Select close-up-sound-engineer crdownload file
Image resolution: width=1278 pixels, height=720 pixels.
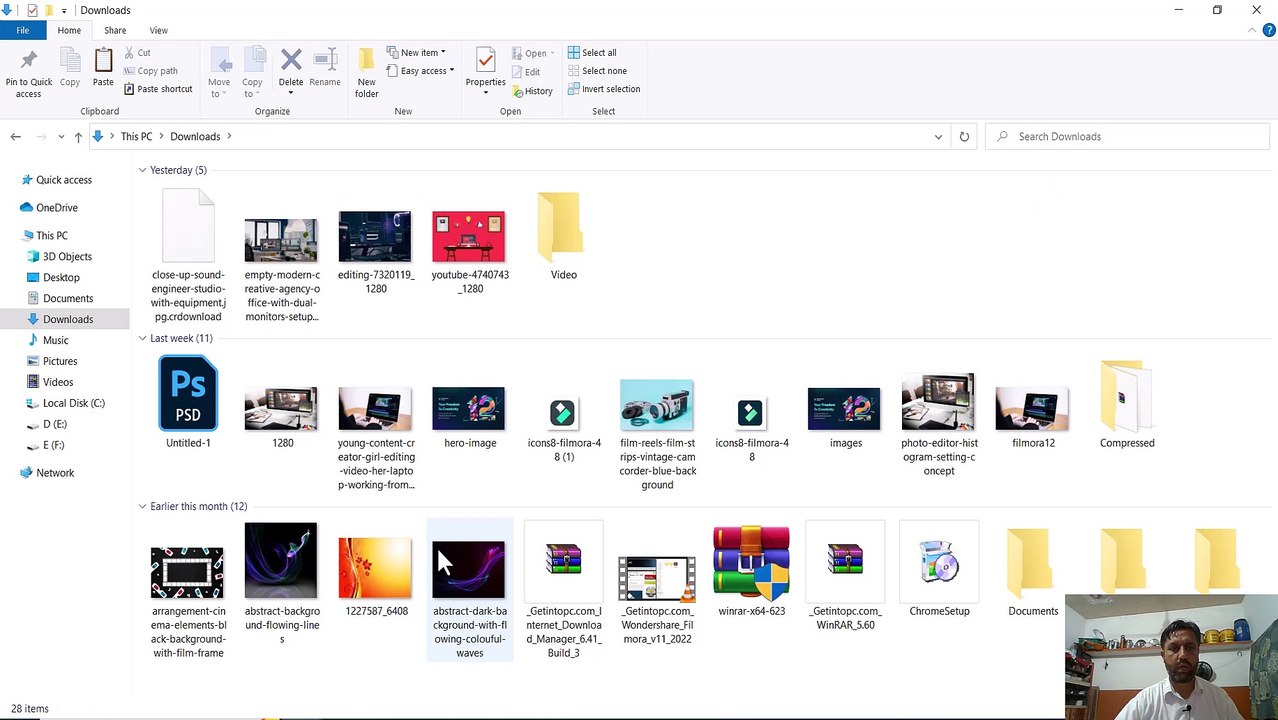pos(188,256)
